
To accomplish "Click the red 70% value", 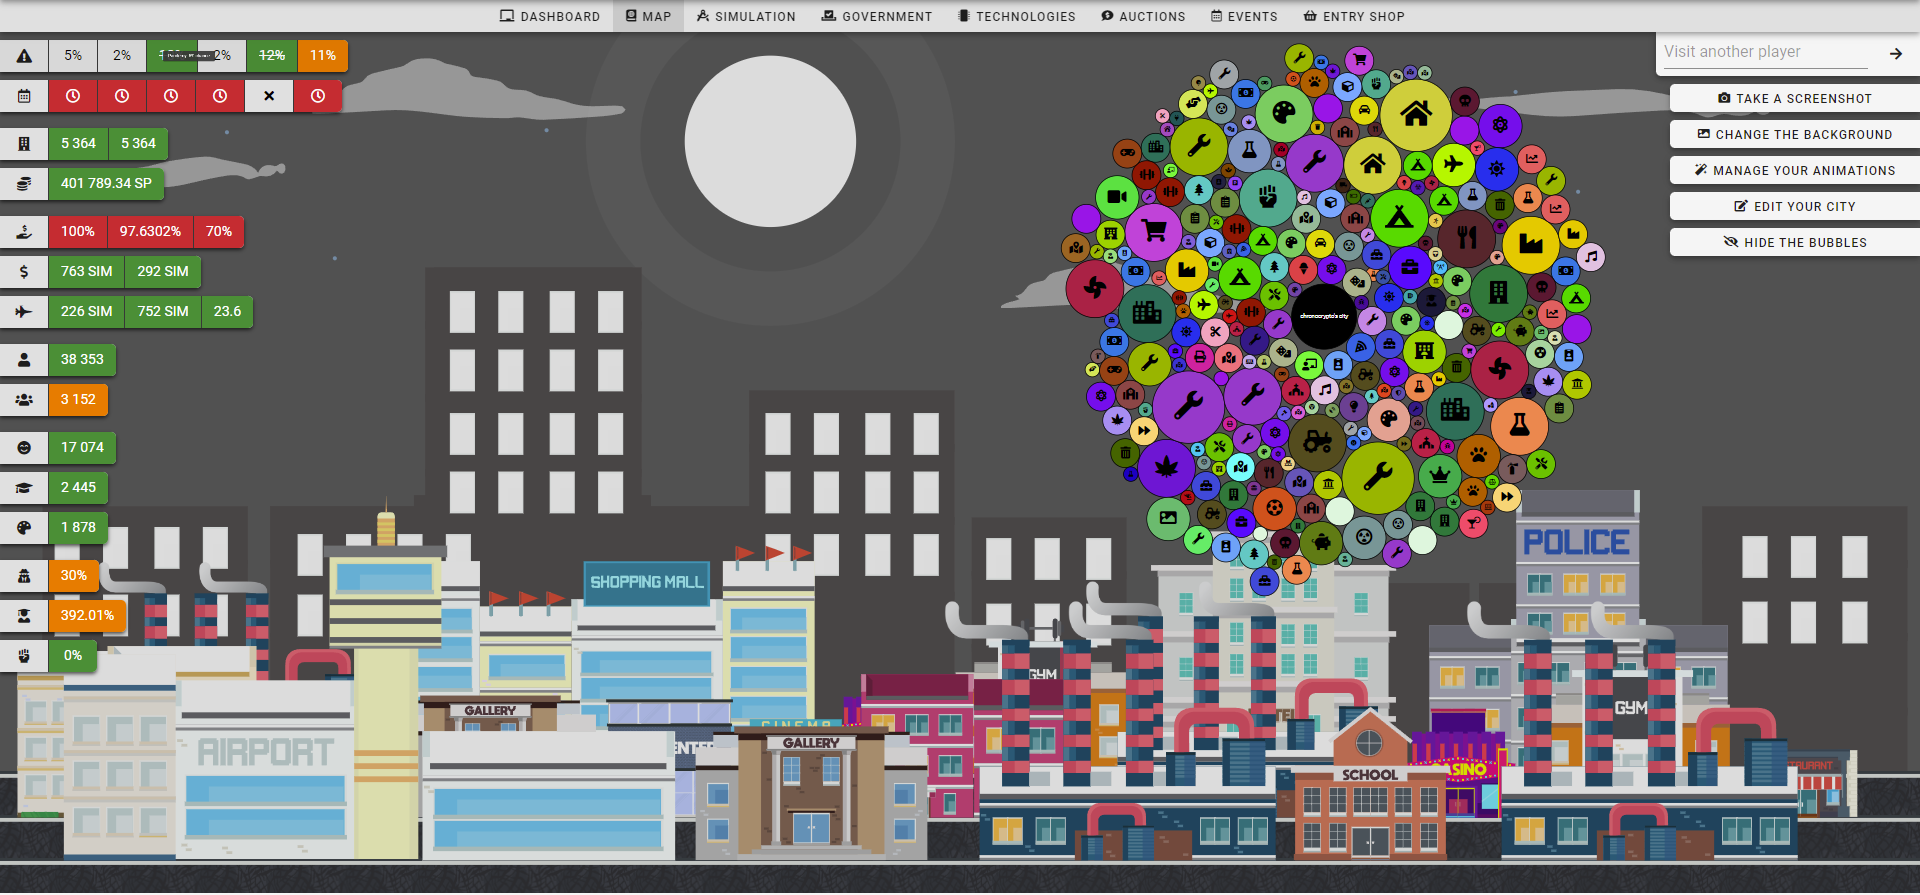I will tap(219, 232).
